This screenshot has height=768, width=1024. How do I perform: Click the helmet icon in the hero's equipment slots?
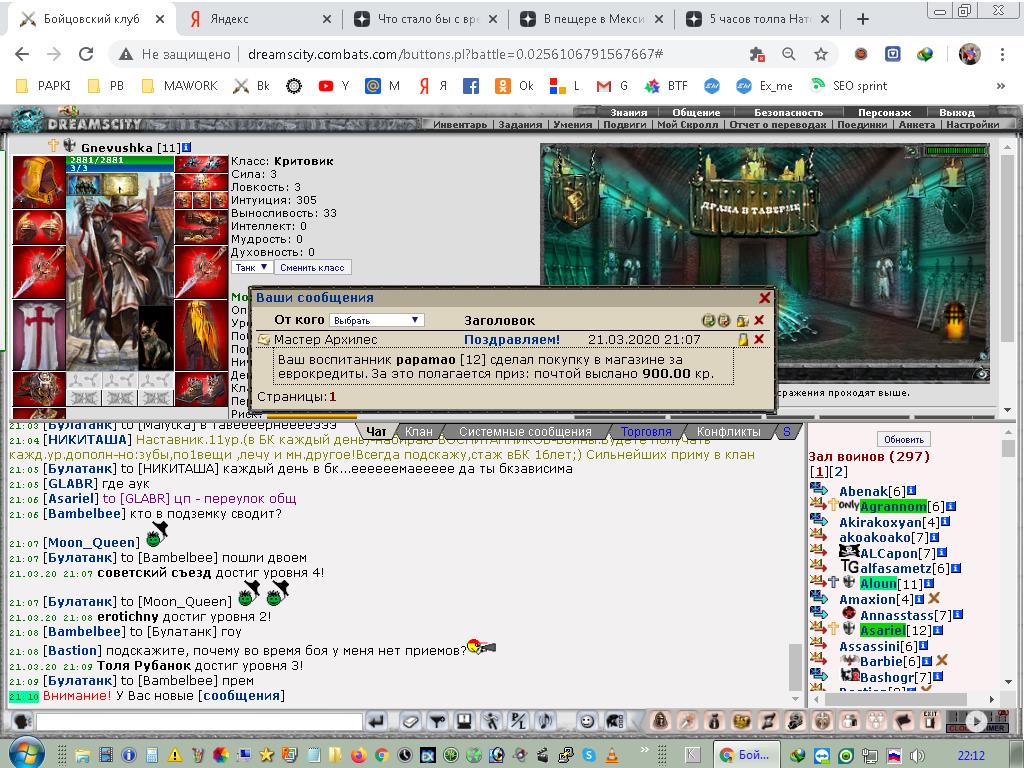[x=39, y=182]
